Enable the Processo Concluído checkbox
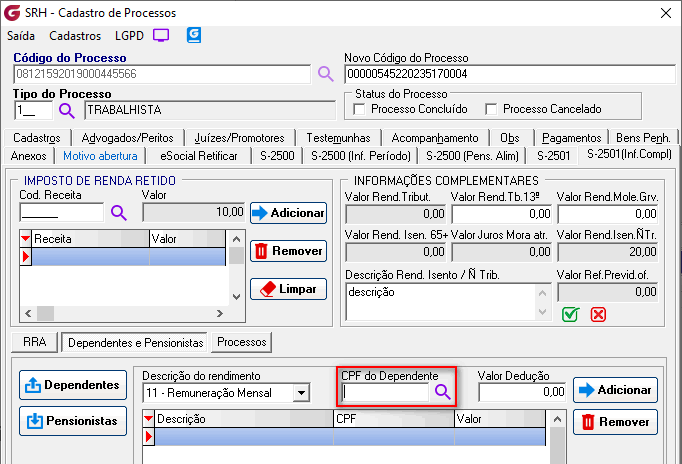 click(360, 109)
